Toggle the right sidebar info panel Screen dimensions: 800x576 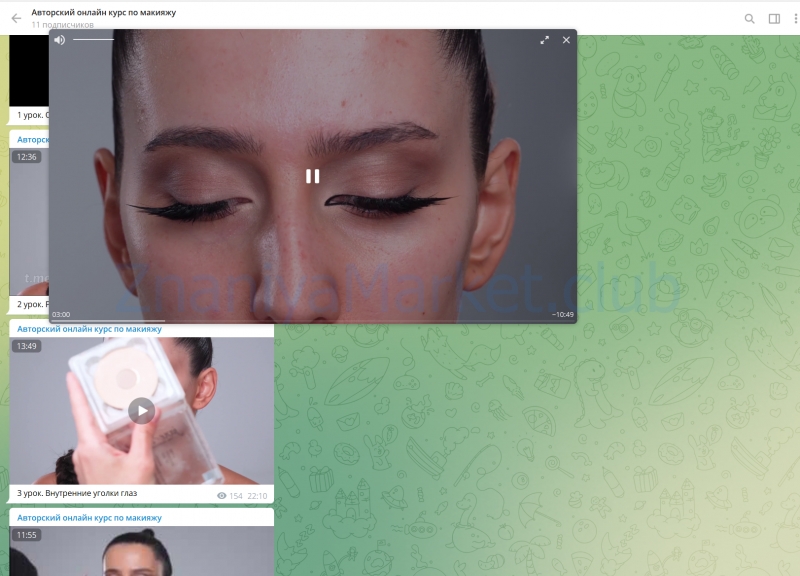[x=774, y=18]
